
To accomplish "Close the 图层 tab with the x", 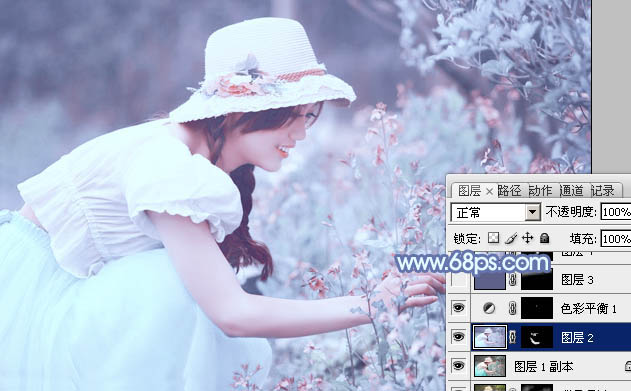I will click(489, 191).
